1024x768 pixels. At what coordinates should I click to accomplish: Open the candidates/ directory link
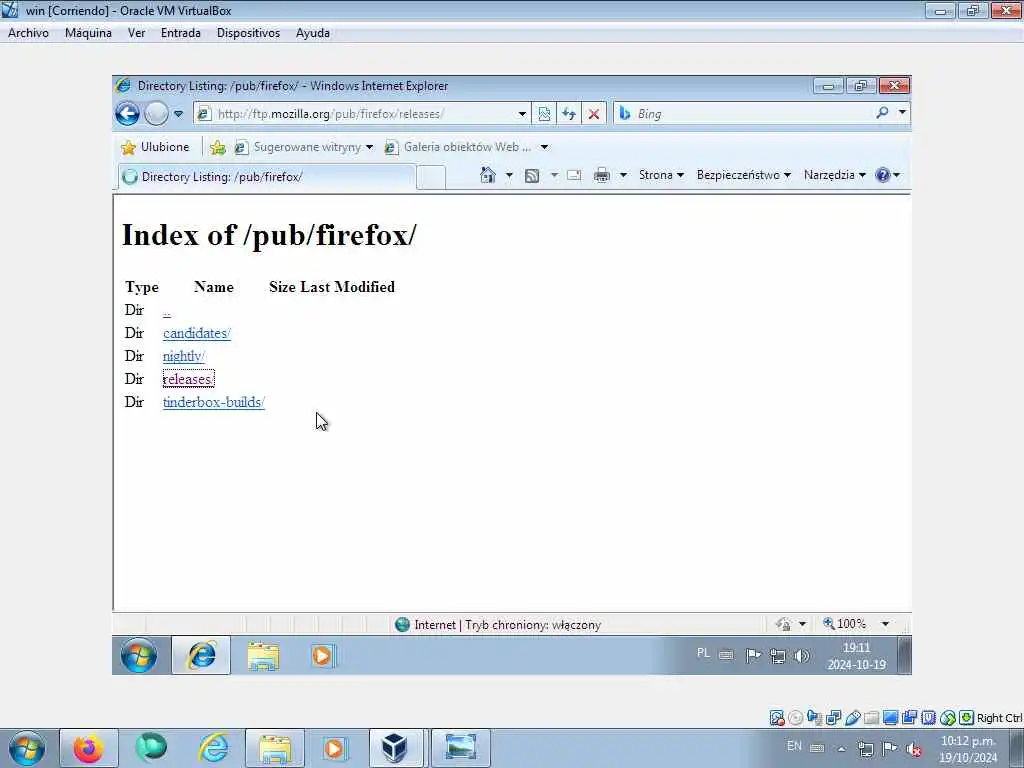pyautogui.click(x=197, y=333)
